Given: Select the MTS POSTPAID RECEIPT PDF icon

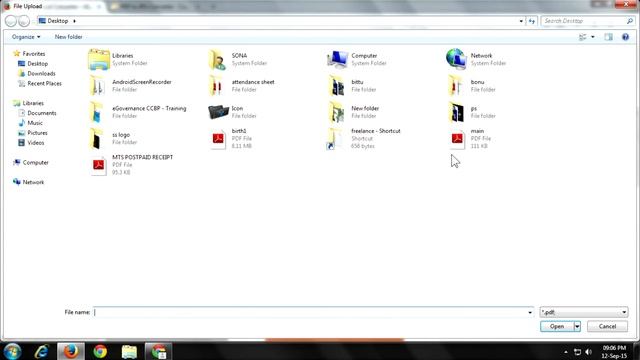Looking at the screenshot, I should [98, 165].
